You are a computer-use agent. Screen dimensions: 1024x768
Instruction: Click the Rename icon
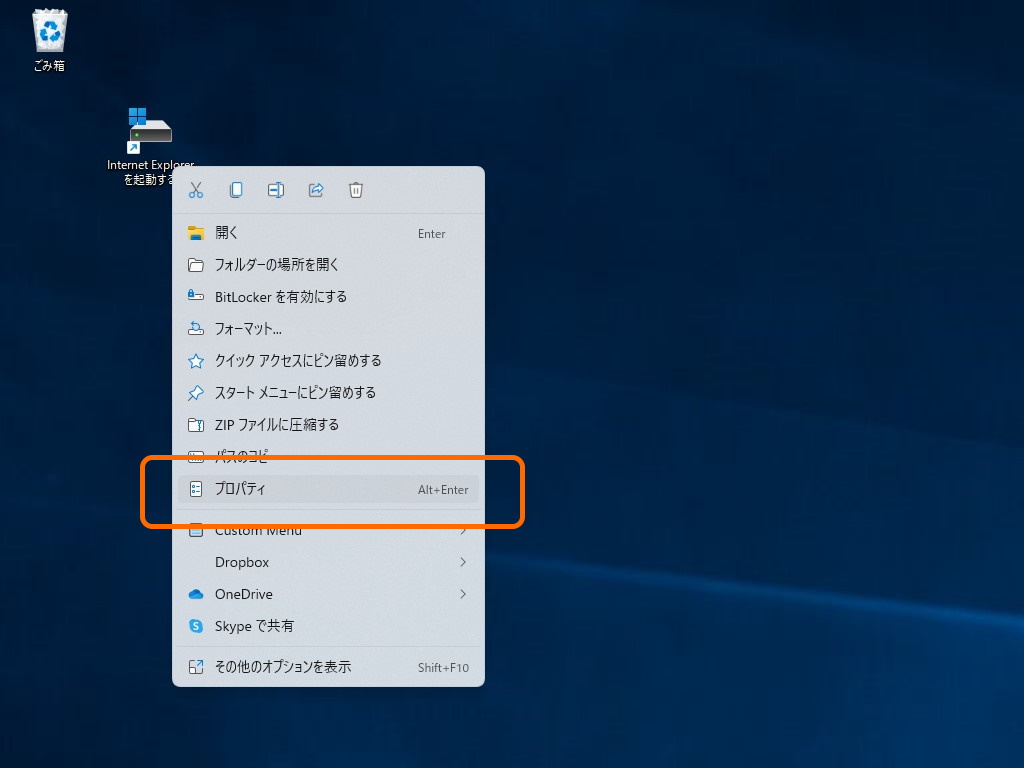click(276, 190)
